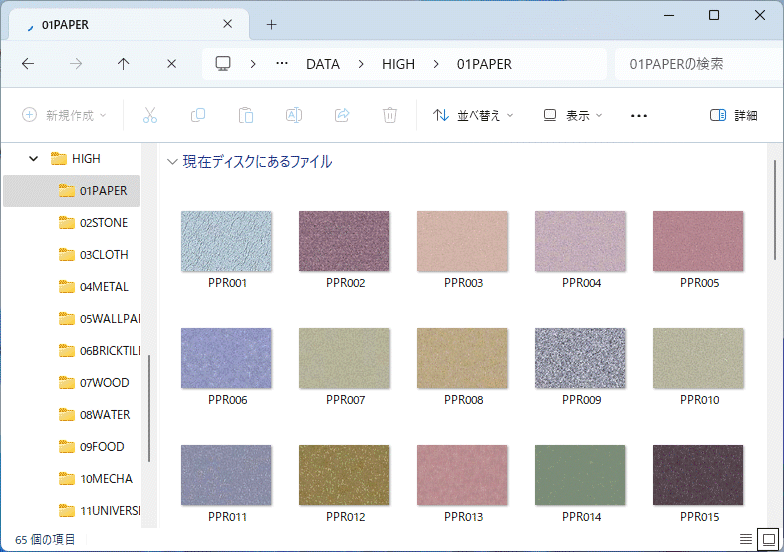This screenshot has width=784, height=552.
Task: Open the See more ellipsis menu
Action: 638,116
